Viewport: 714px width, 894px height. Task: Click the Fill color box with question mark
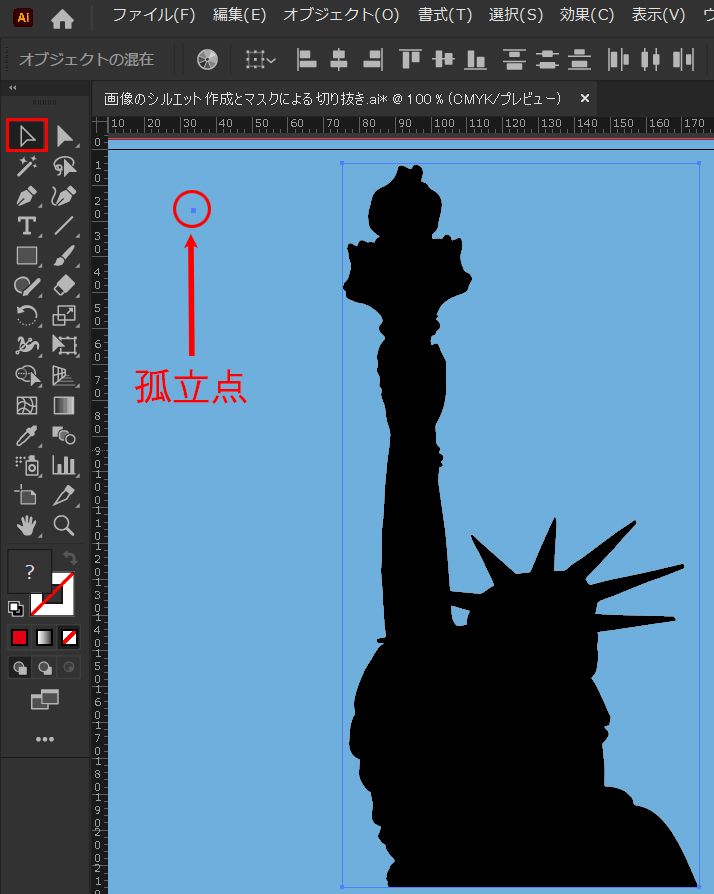pyautogui.click(x=29, y=571)
